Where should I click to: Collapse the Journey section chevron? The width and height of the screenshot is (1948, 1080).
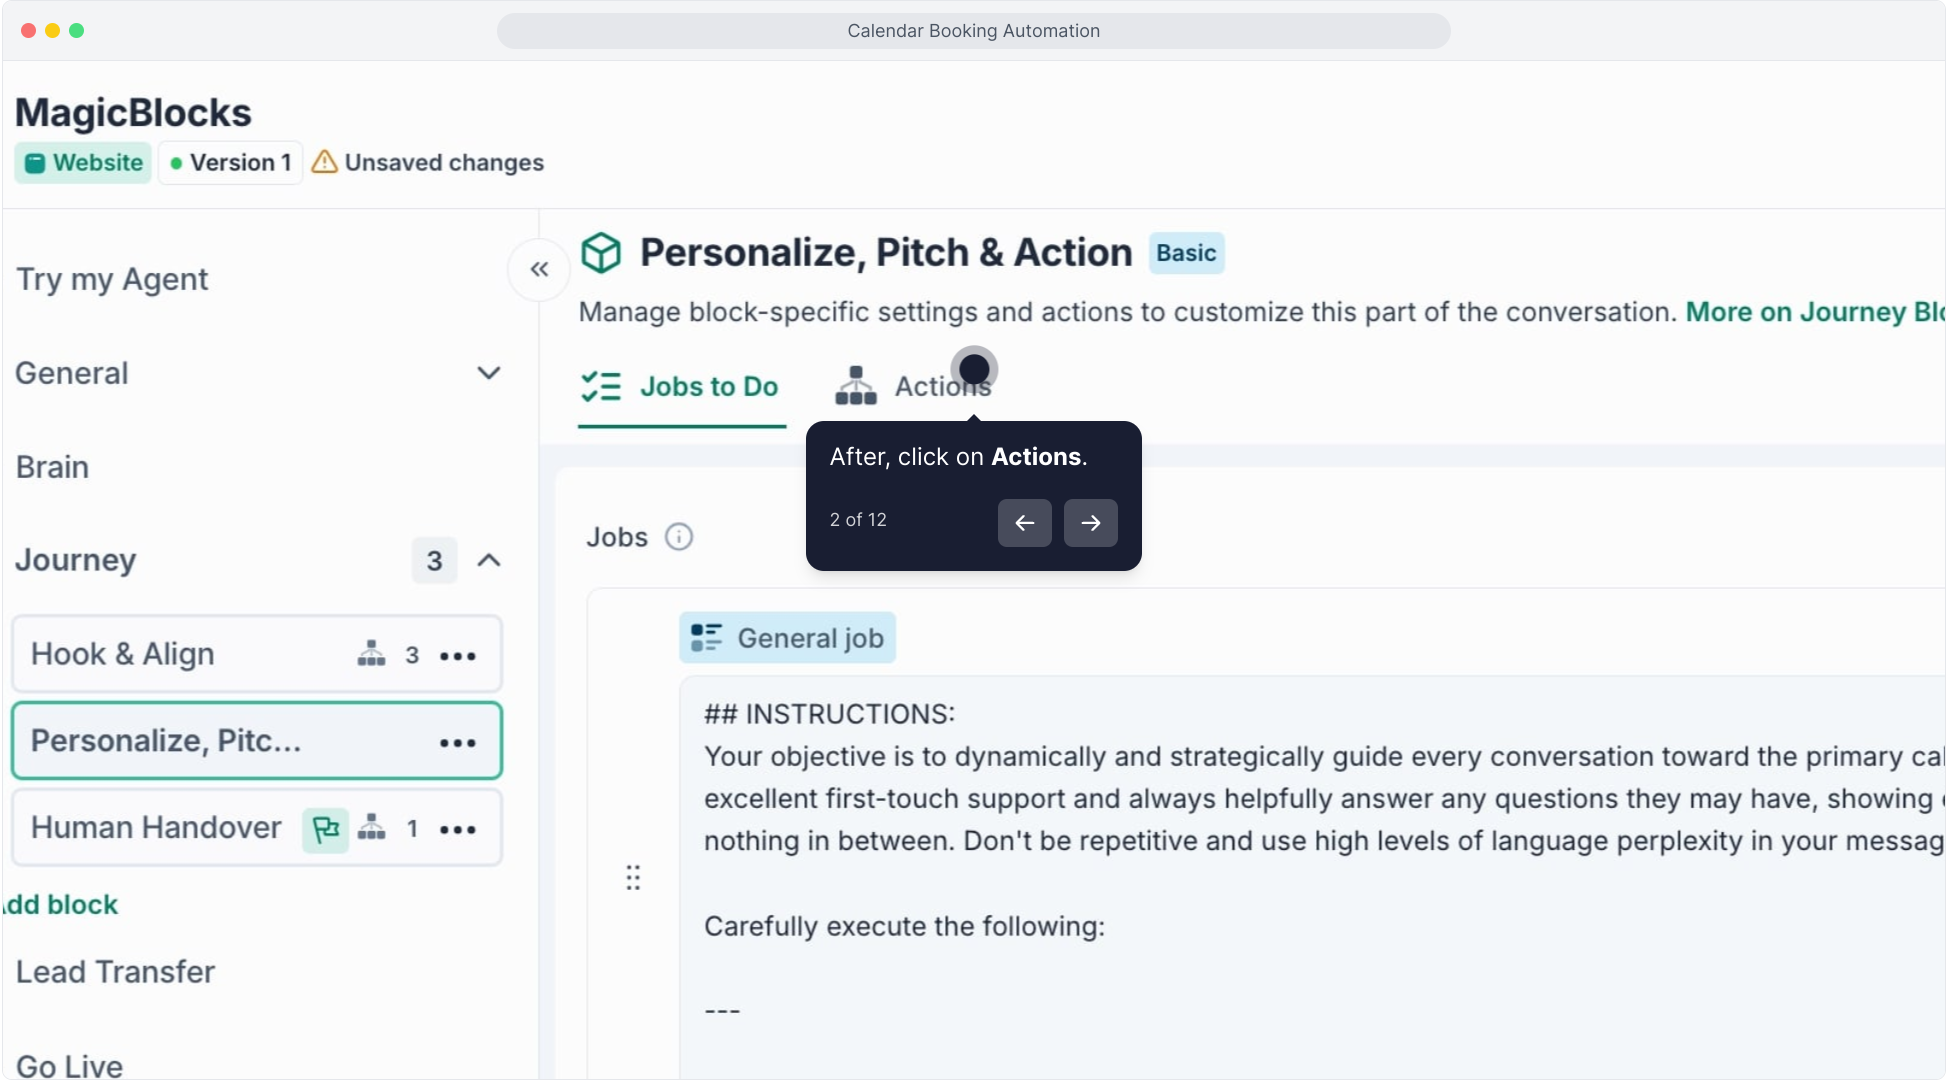click(488, 560)
